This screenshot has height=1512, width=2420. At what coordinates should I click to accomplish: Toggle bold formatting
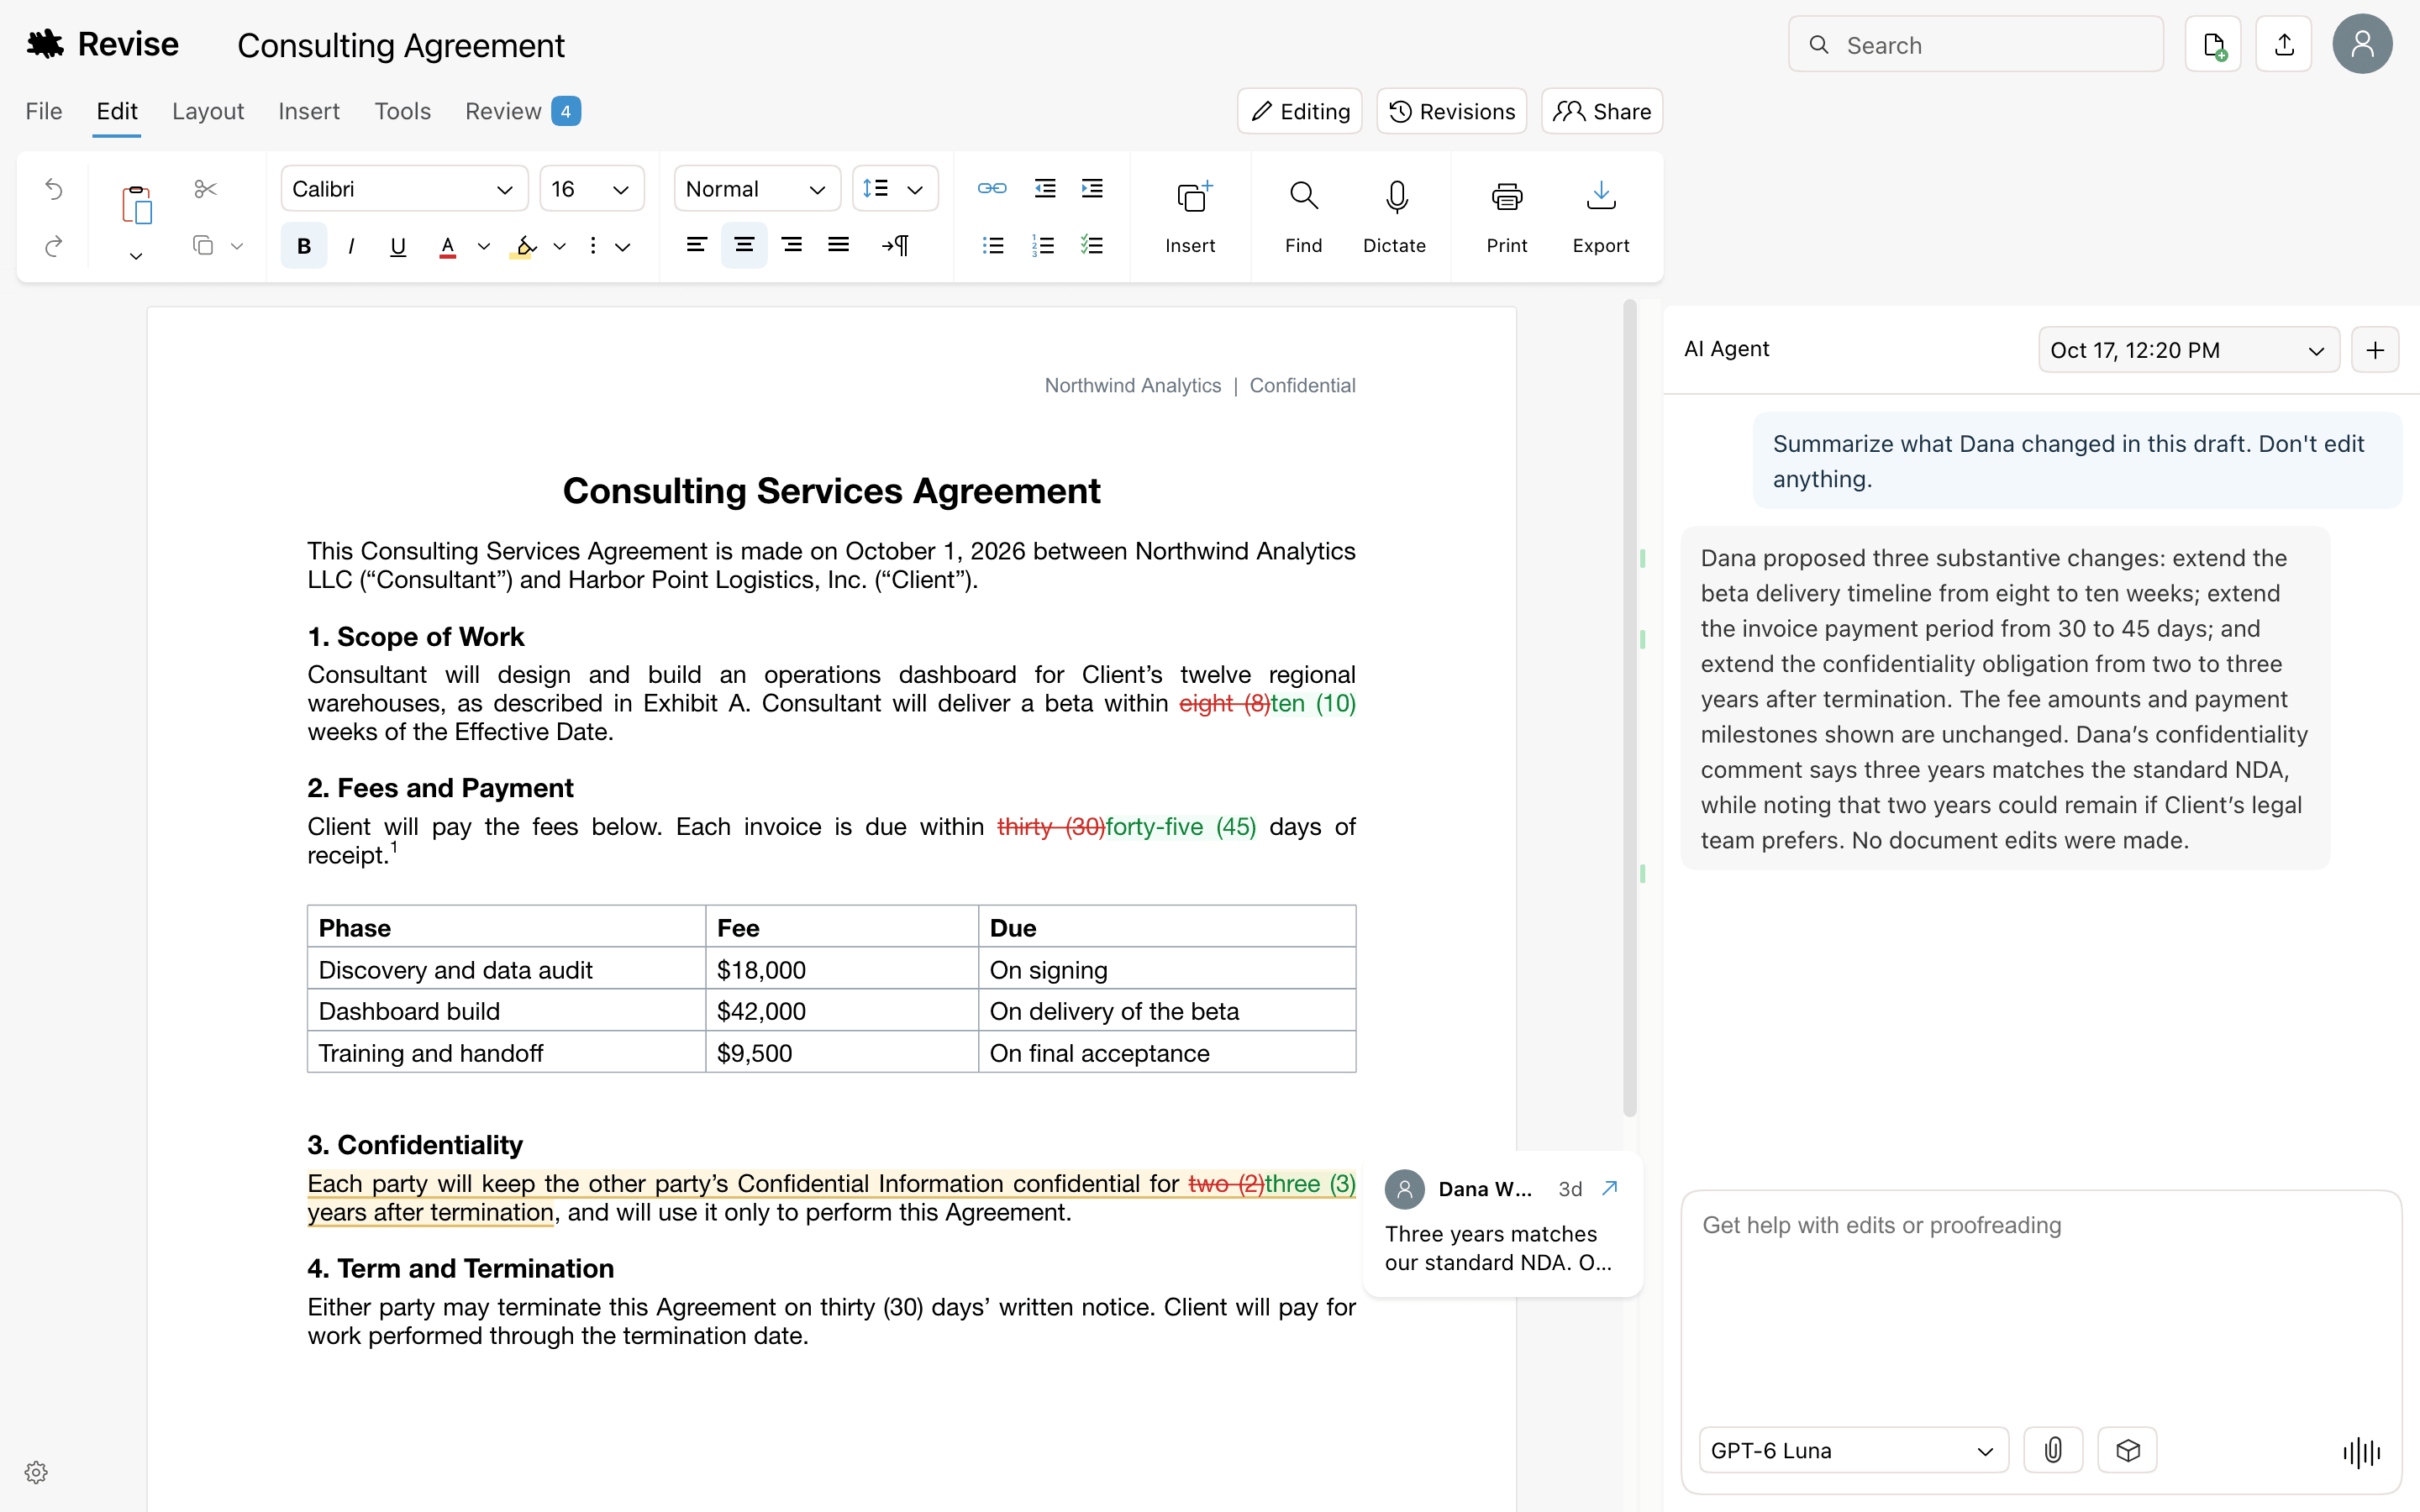(x=304, y=246)
